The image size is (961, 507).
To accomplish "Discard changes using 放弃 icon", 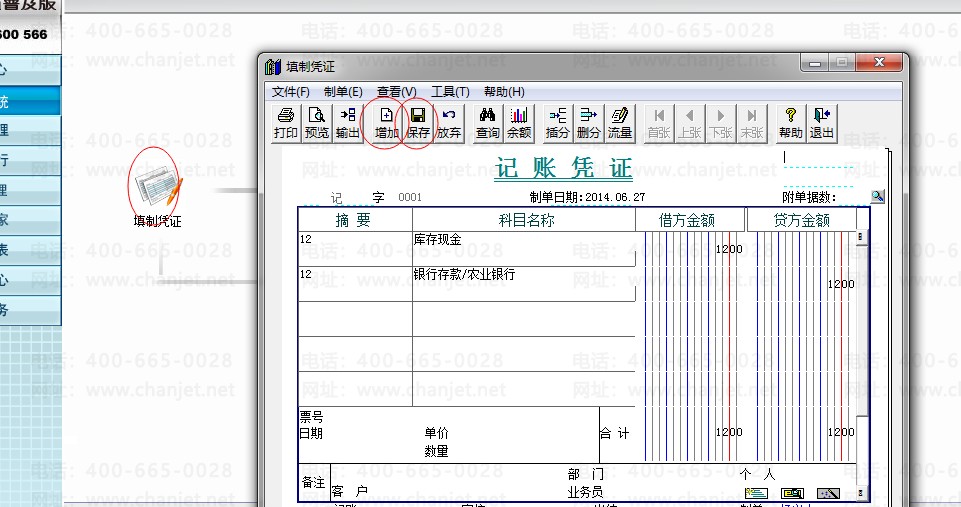I will click(x=449, y=123).
